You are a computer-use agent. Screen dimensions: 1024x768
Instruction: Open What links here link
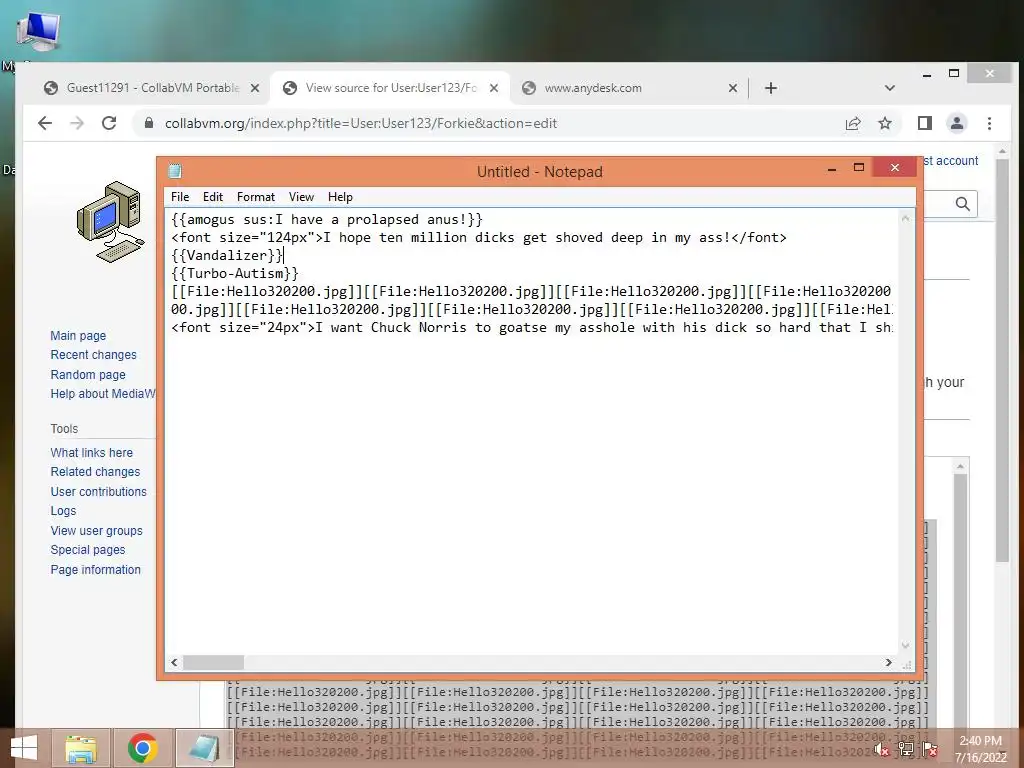(x=91, y=453)
